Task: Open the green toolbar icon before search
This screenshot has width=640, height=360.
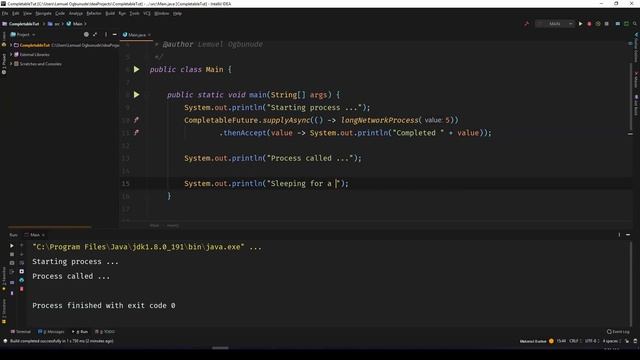Action: pyautogui.click(x=626, y=24)
